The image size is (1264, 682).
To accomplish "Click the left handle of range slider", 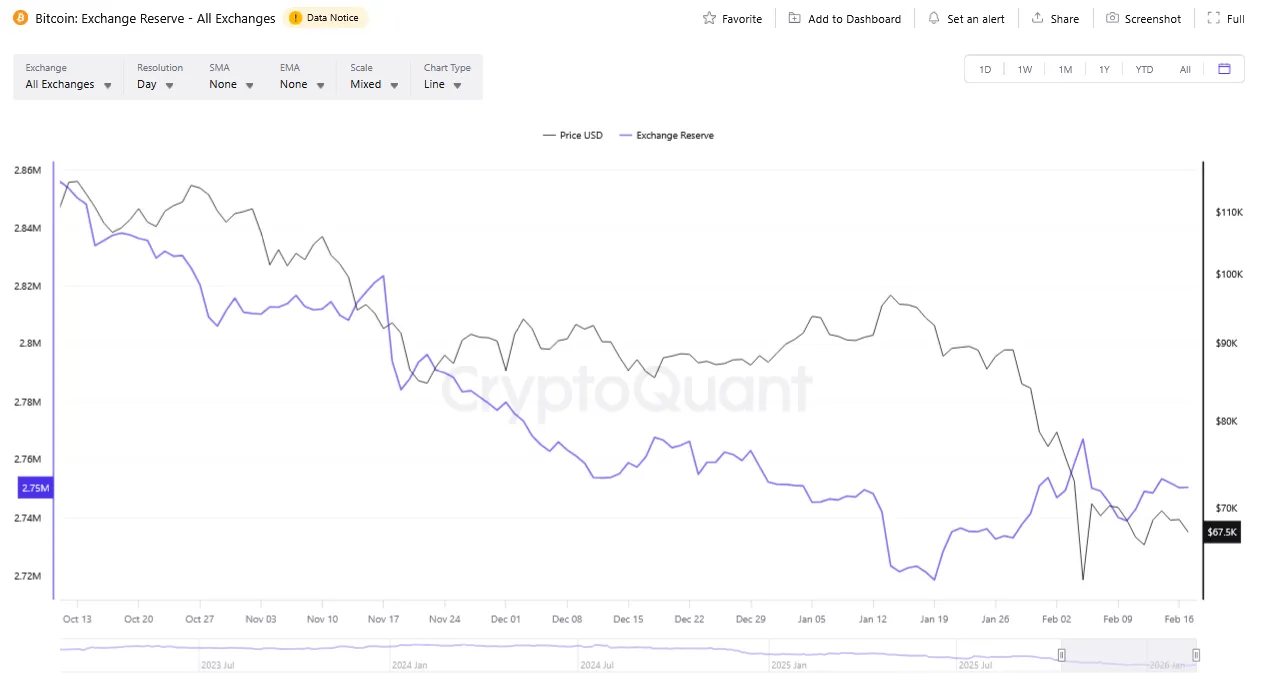I will click(1062, 655).
